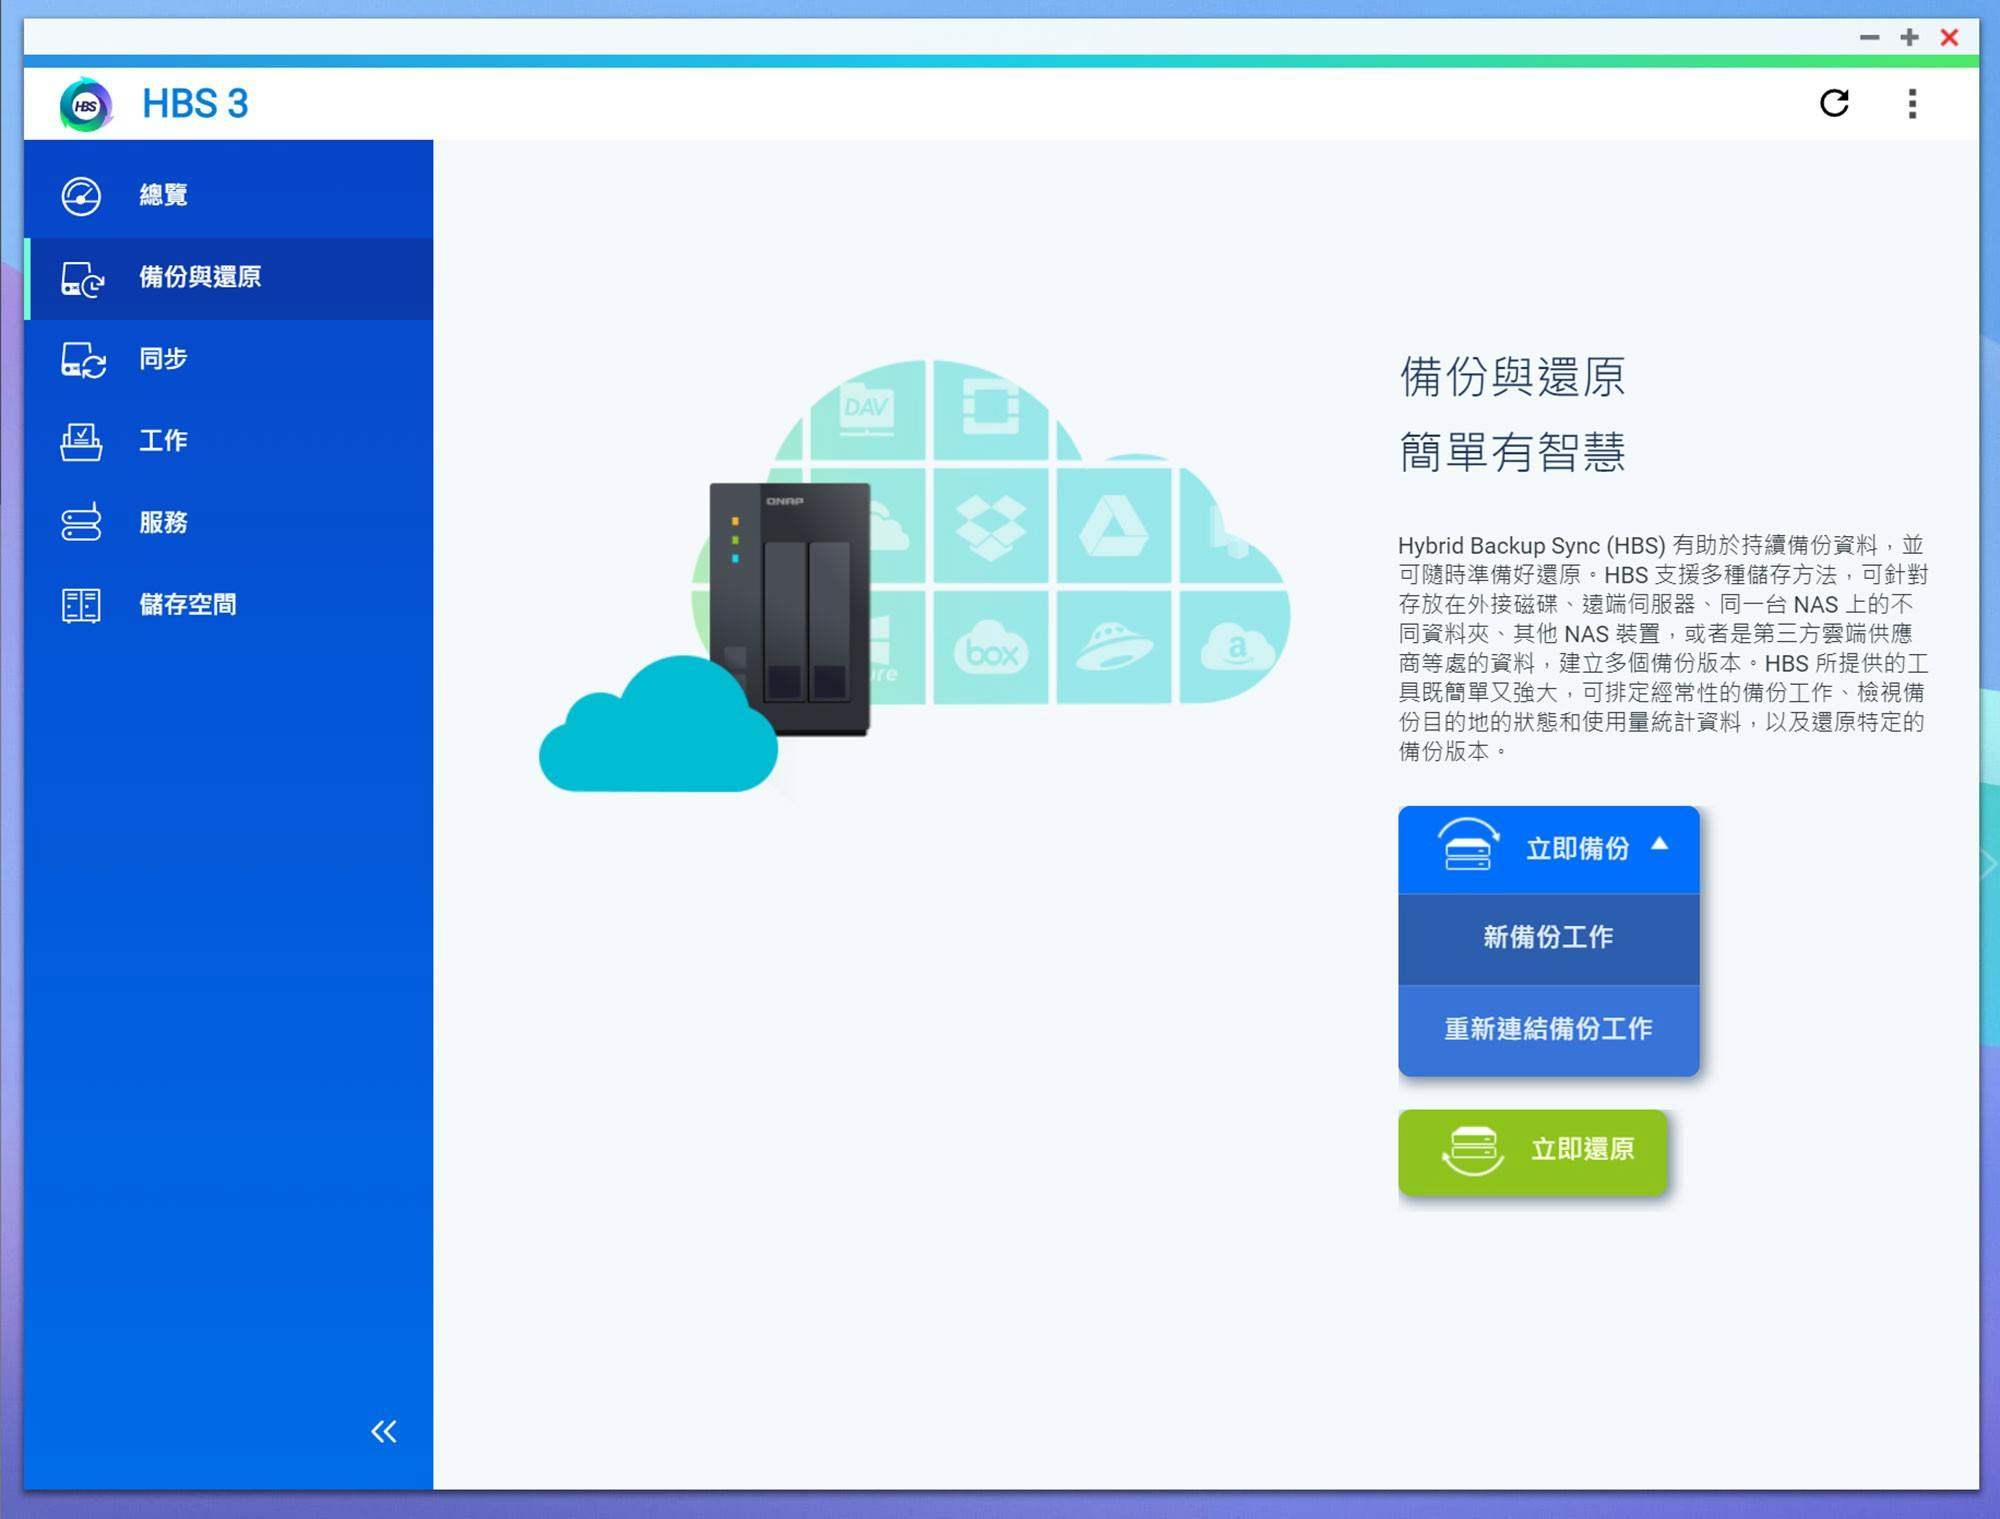Close the HBS 3 window
This screenshot has width=2000, height=1519.
click(x=1949, y=37)
